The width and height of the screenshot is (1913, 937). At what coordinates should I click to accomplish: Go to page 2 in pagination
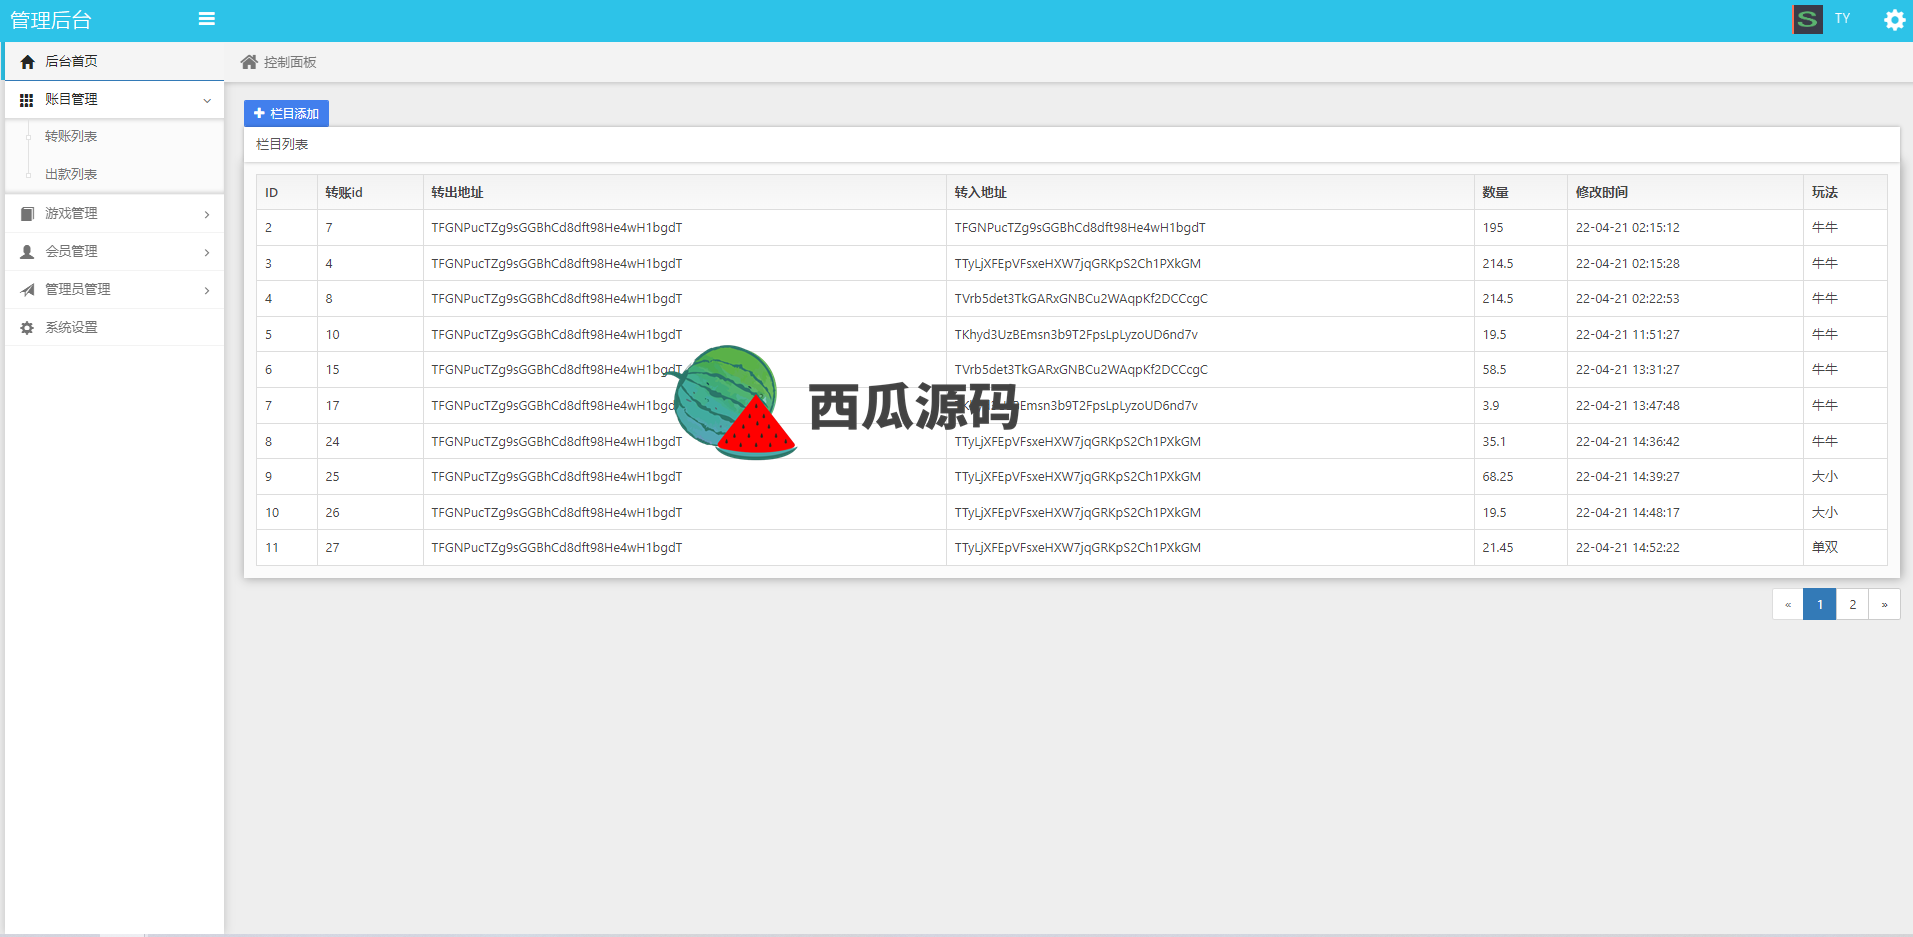(1852, 604)
